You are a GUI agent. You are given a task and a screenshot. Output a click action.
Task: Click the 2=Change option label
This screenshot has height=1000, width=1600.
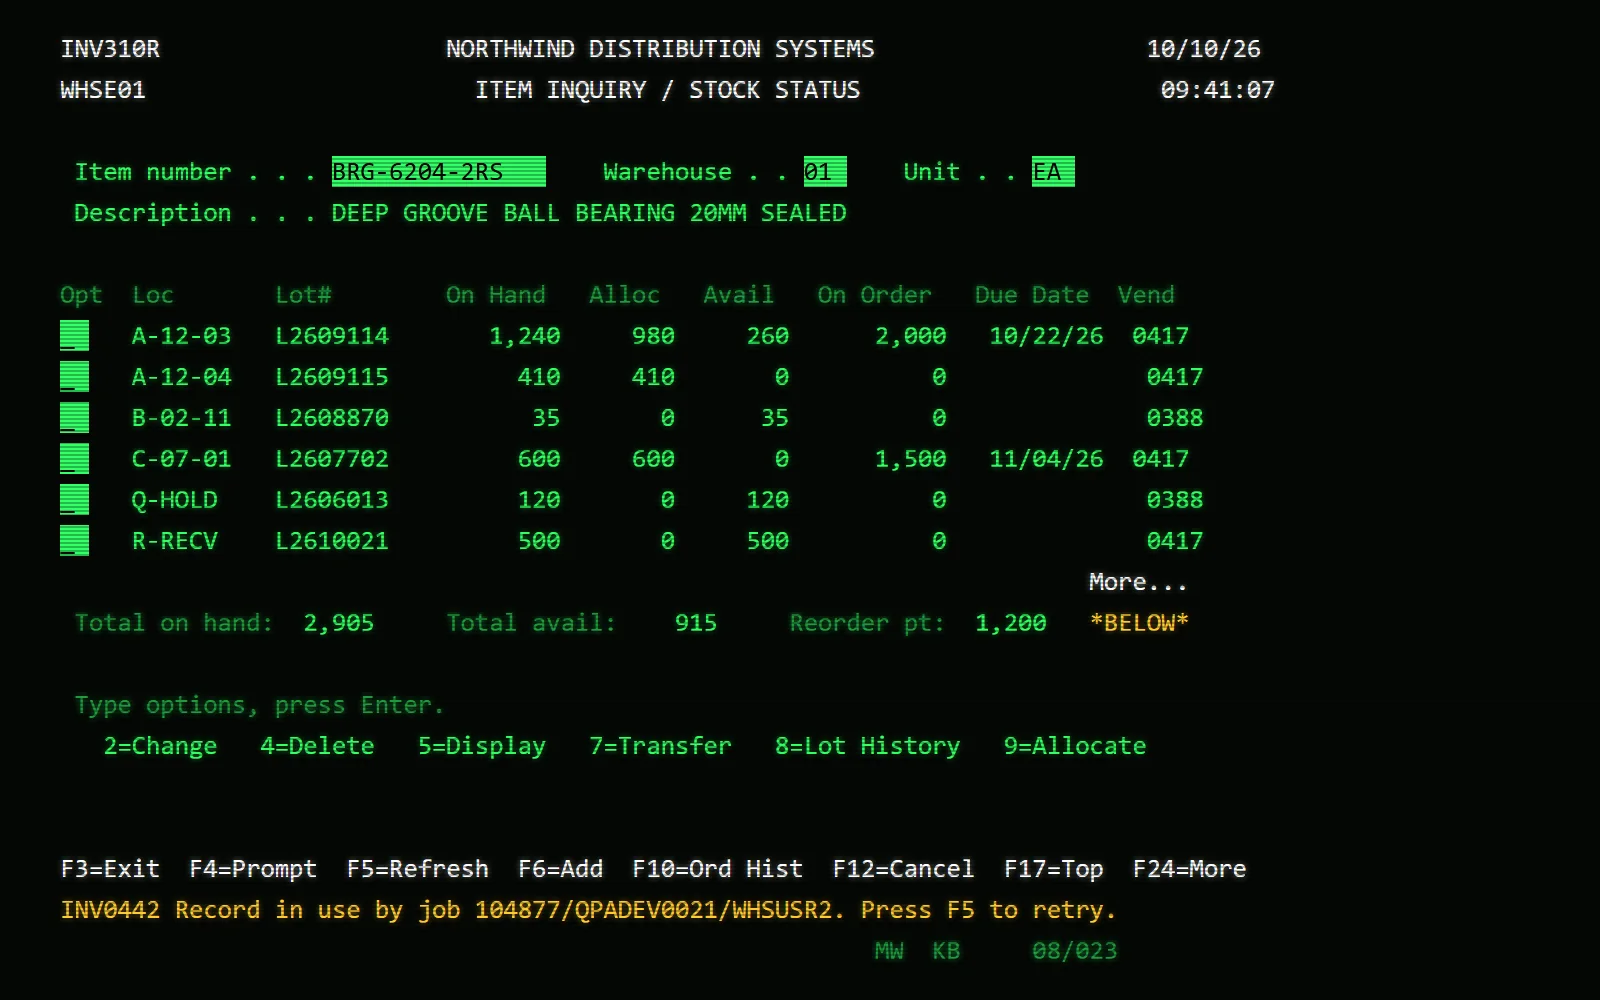point(160,746)
